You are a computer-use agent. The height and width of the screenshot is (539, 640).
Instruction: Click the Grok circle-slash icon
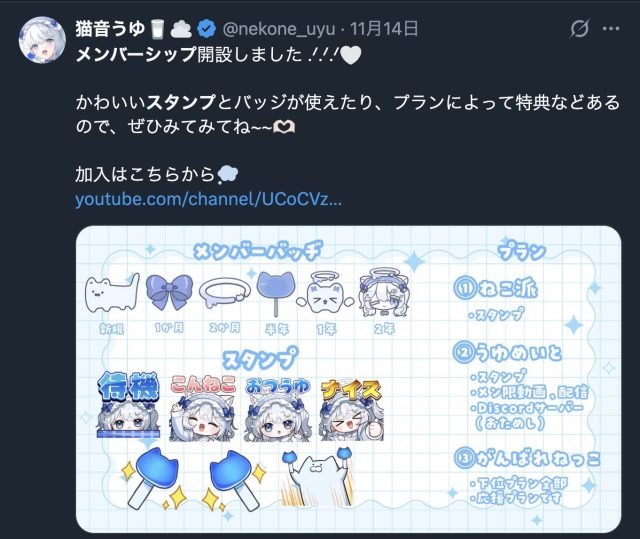pos(579,29)
